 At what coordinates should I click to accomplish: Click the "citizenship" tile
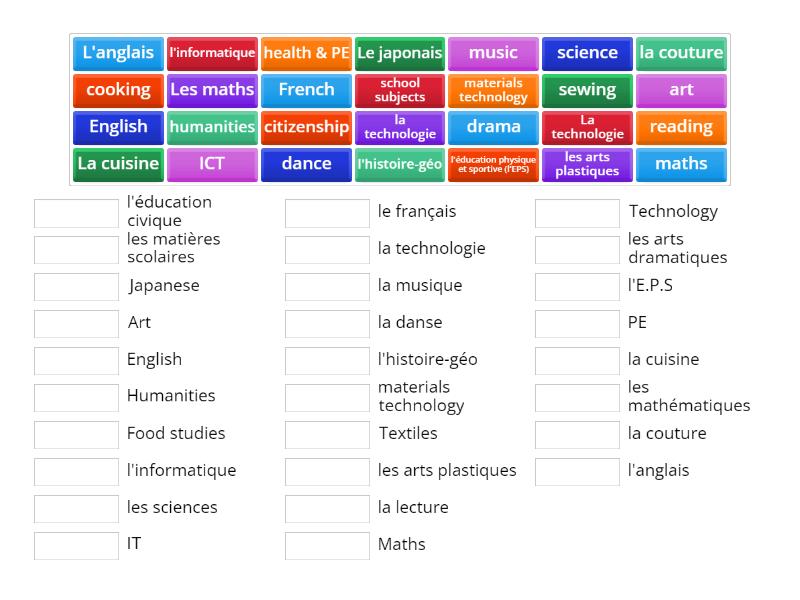(306, 127)
